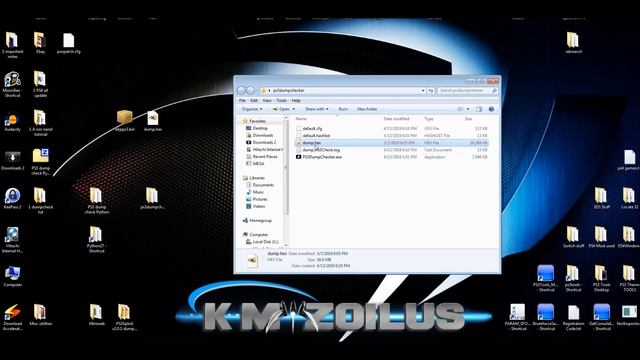Click the Burn toolbar button

[x=343, y=109]
